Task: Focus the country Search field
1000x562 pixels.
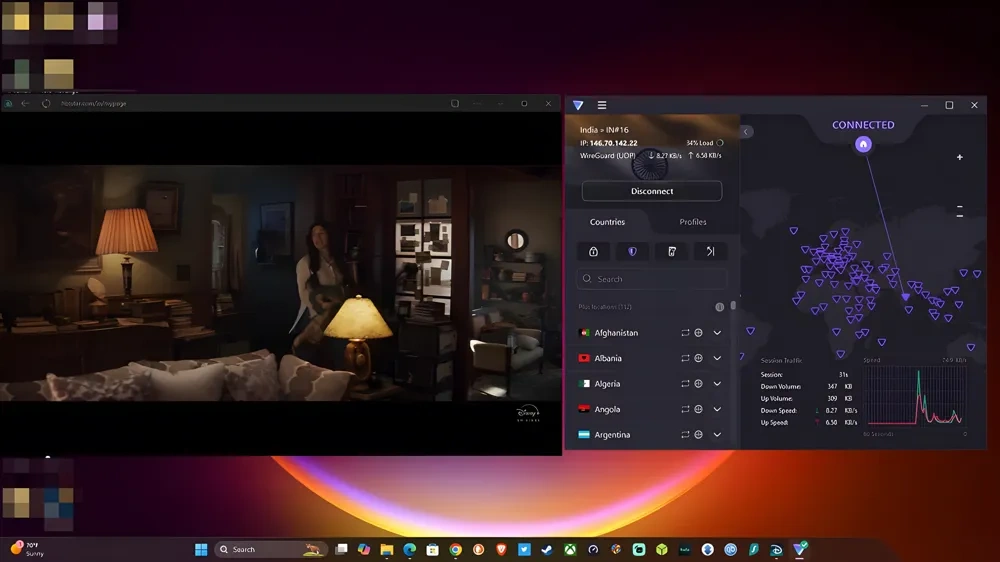Action: pos(652,279)
